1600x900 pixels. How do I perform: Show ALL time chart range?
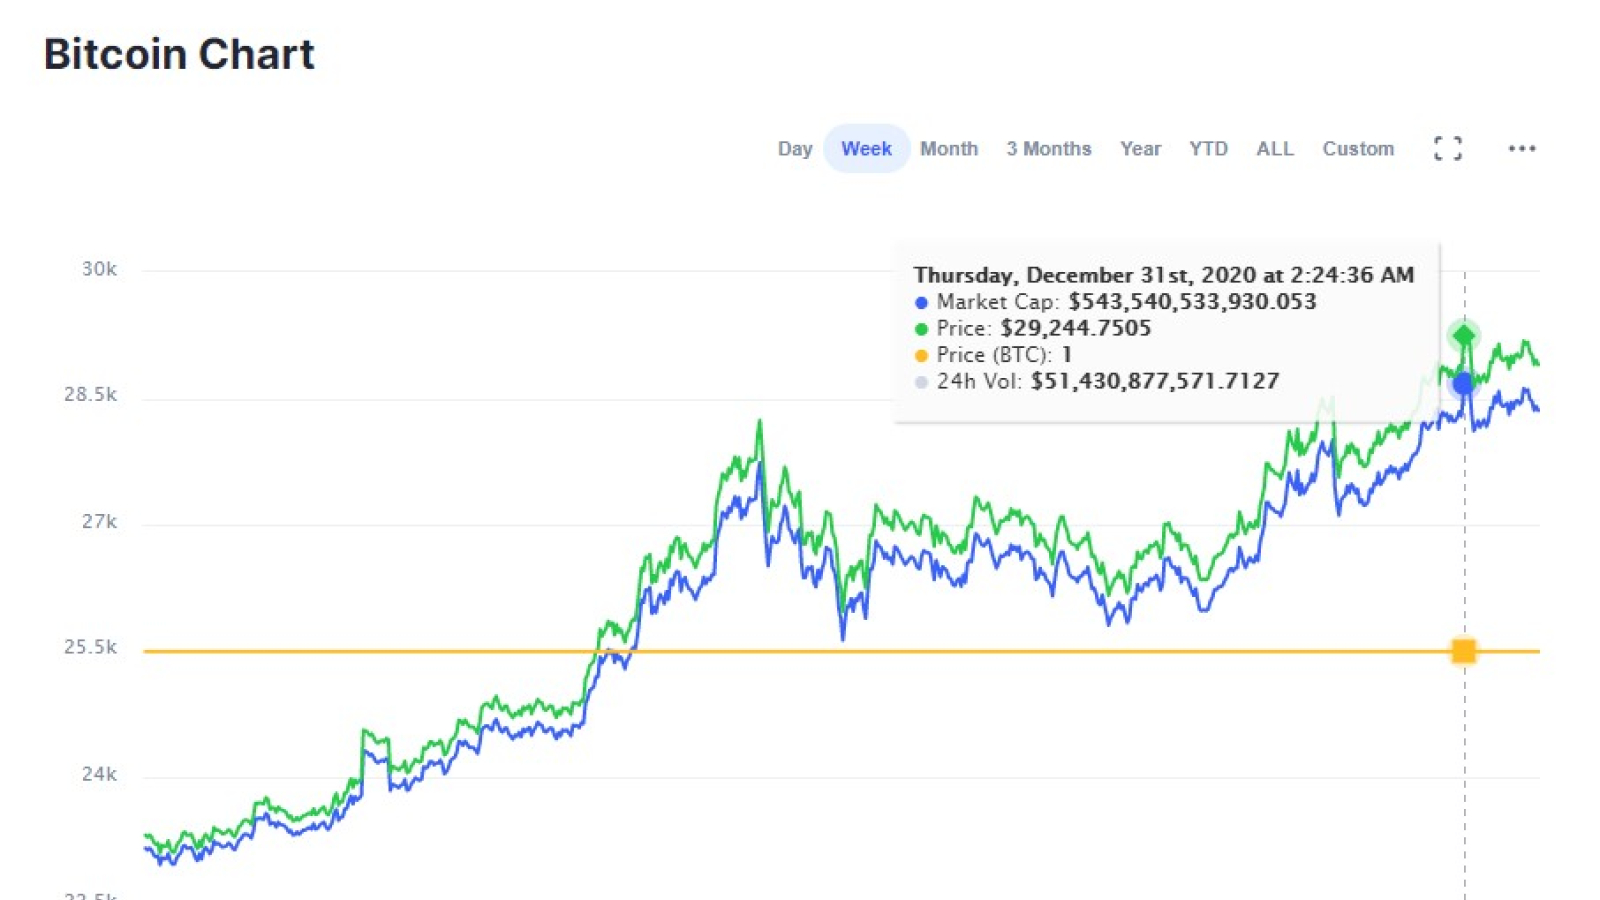[1275, 149]
